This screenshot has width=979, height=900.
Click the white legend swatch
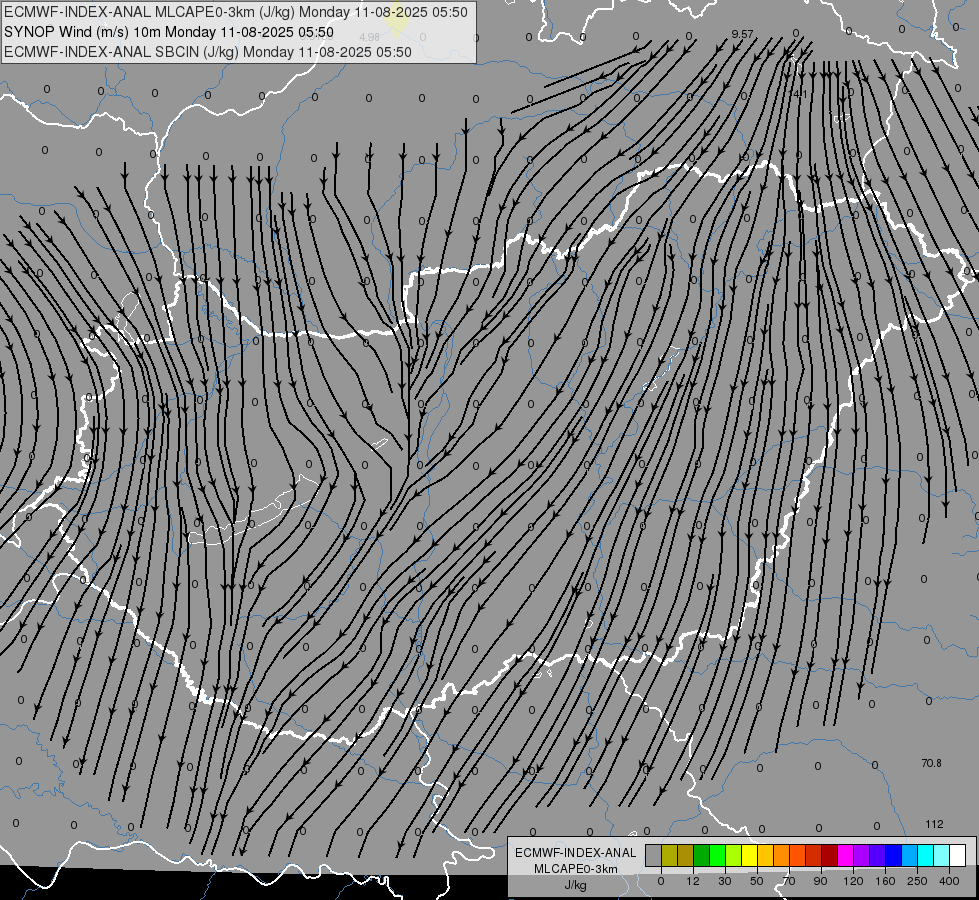pos(958,855)
